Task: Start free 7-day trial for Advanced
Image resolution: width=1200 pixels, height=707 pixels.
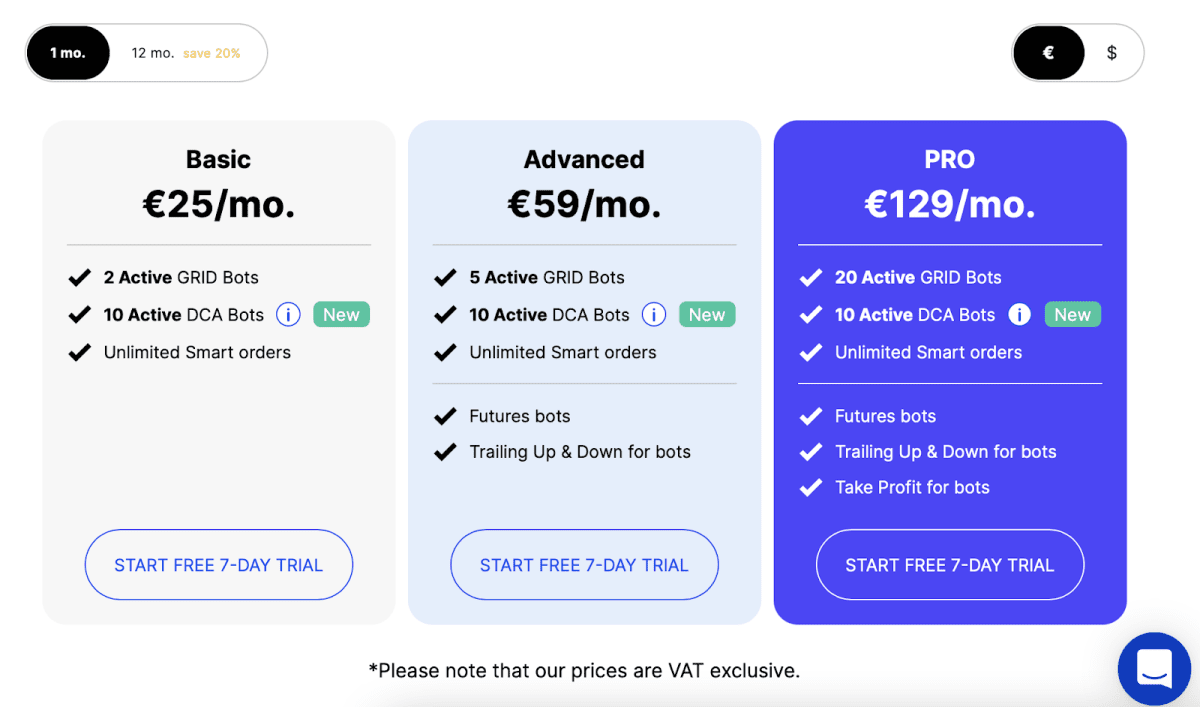Action: (x=585, y=565)
